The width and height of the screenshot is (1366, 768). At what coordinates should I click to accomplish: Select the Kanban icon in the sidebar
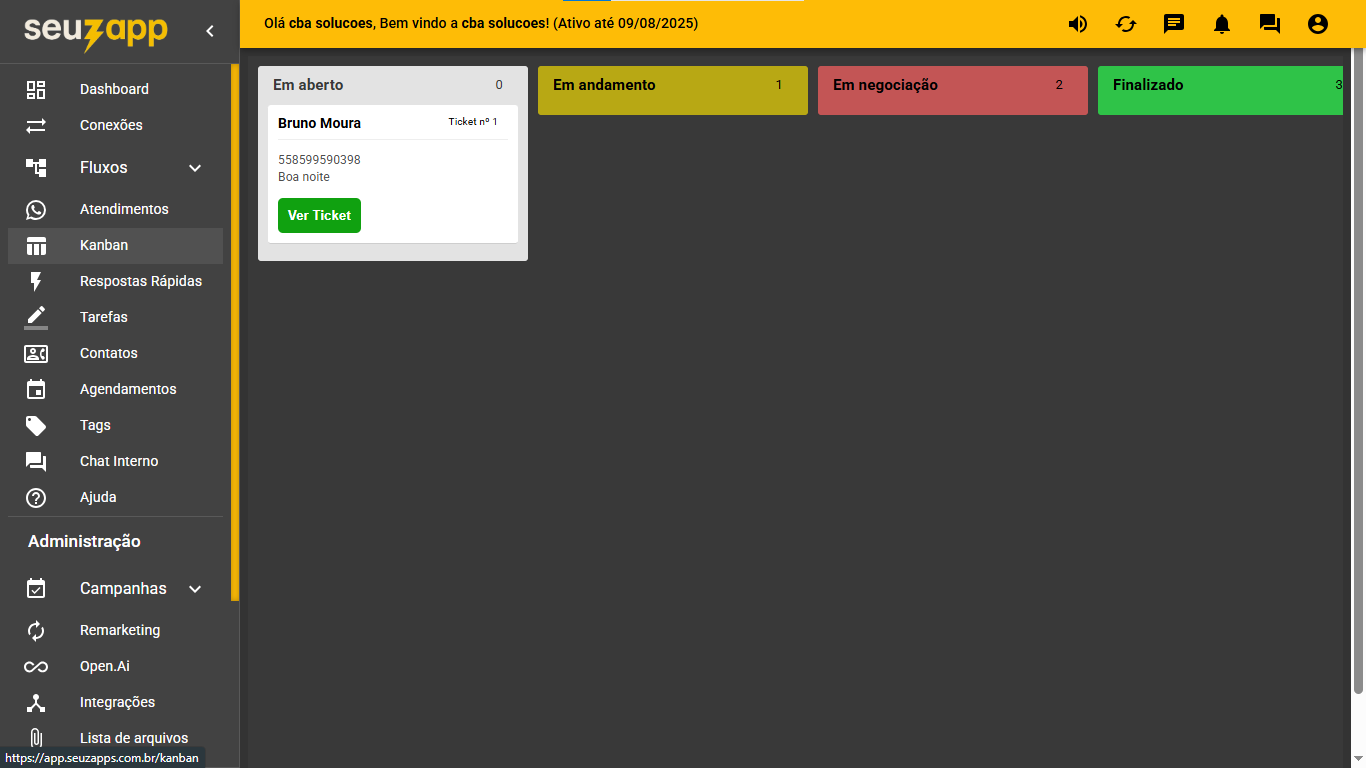click(36, 245)
